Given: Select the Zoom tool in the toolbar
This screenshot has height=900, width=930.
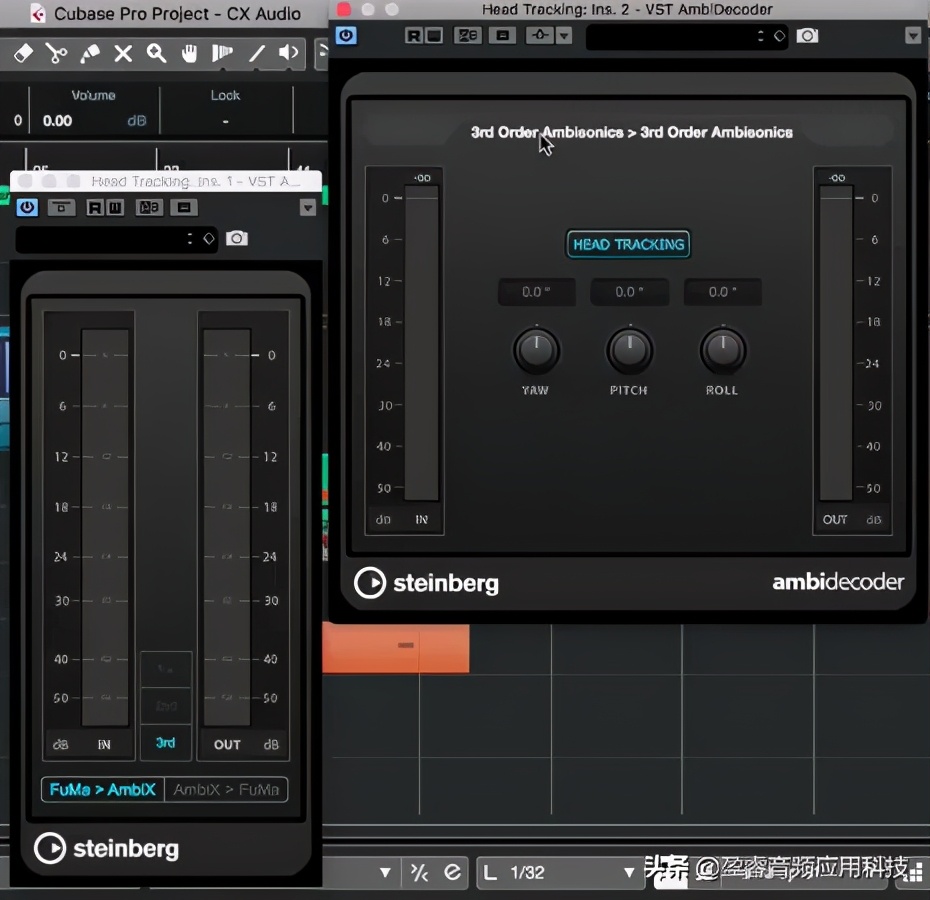Looking at the screenshot, I should point(155,54).
